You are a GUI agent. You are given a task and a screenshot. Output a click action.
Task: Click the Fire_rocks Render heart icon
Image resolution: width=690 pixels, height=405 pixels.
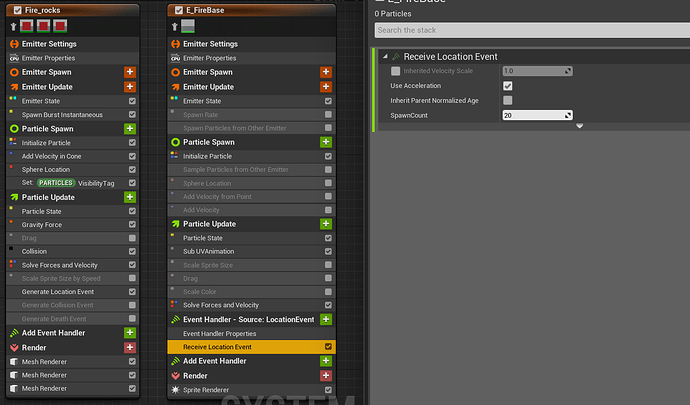point(14,348)
